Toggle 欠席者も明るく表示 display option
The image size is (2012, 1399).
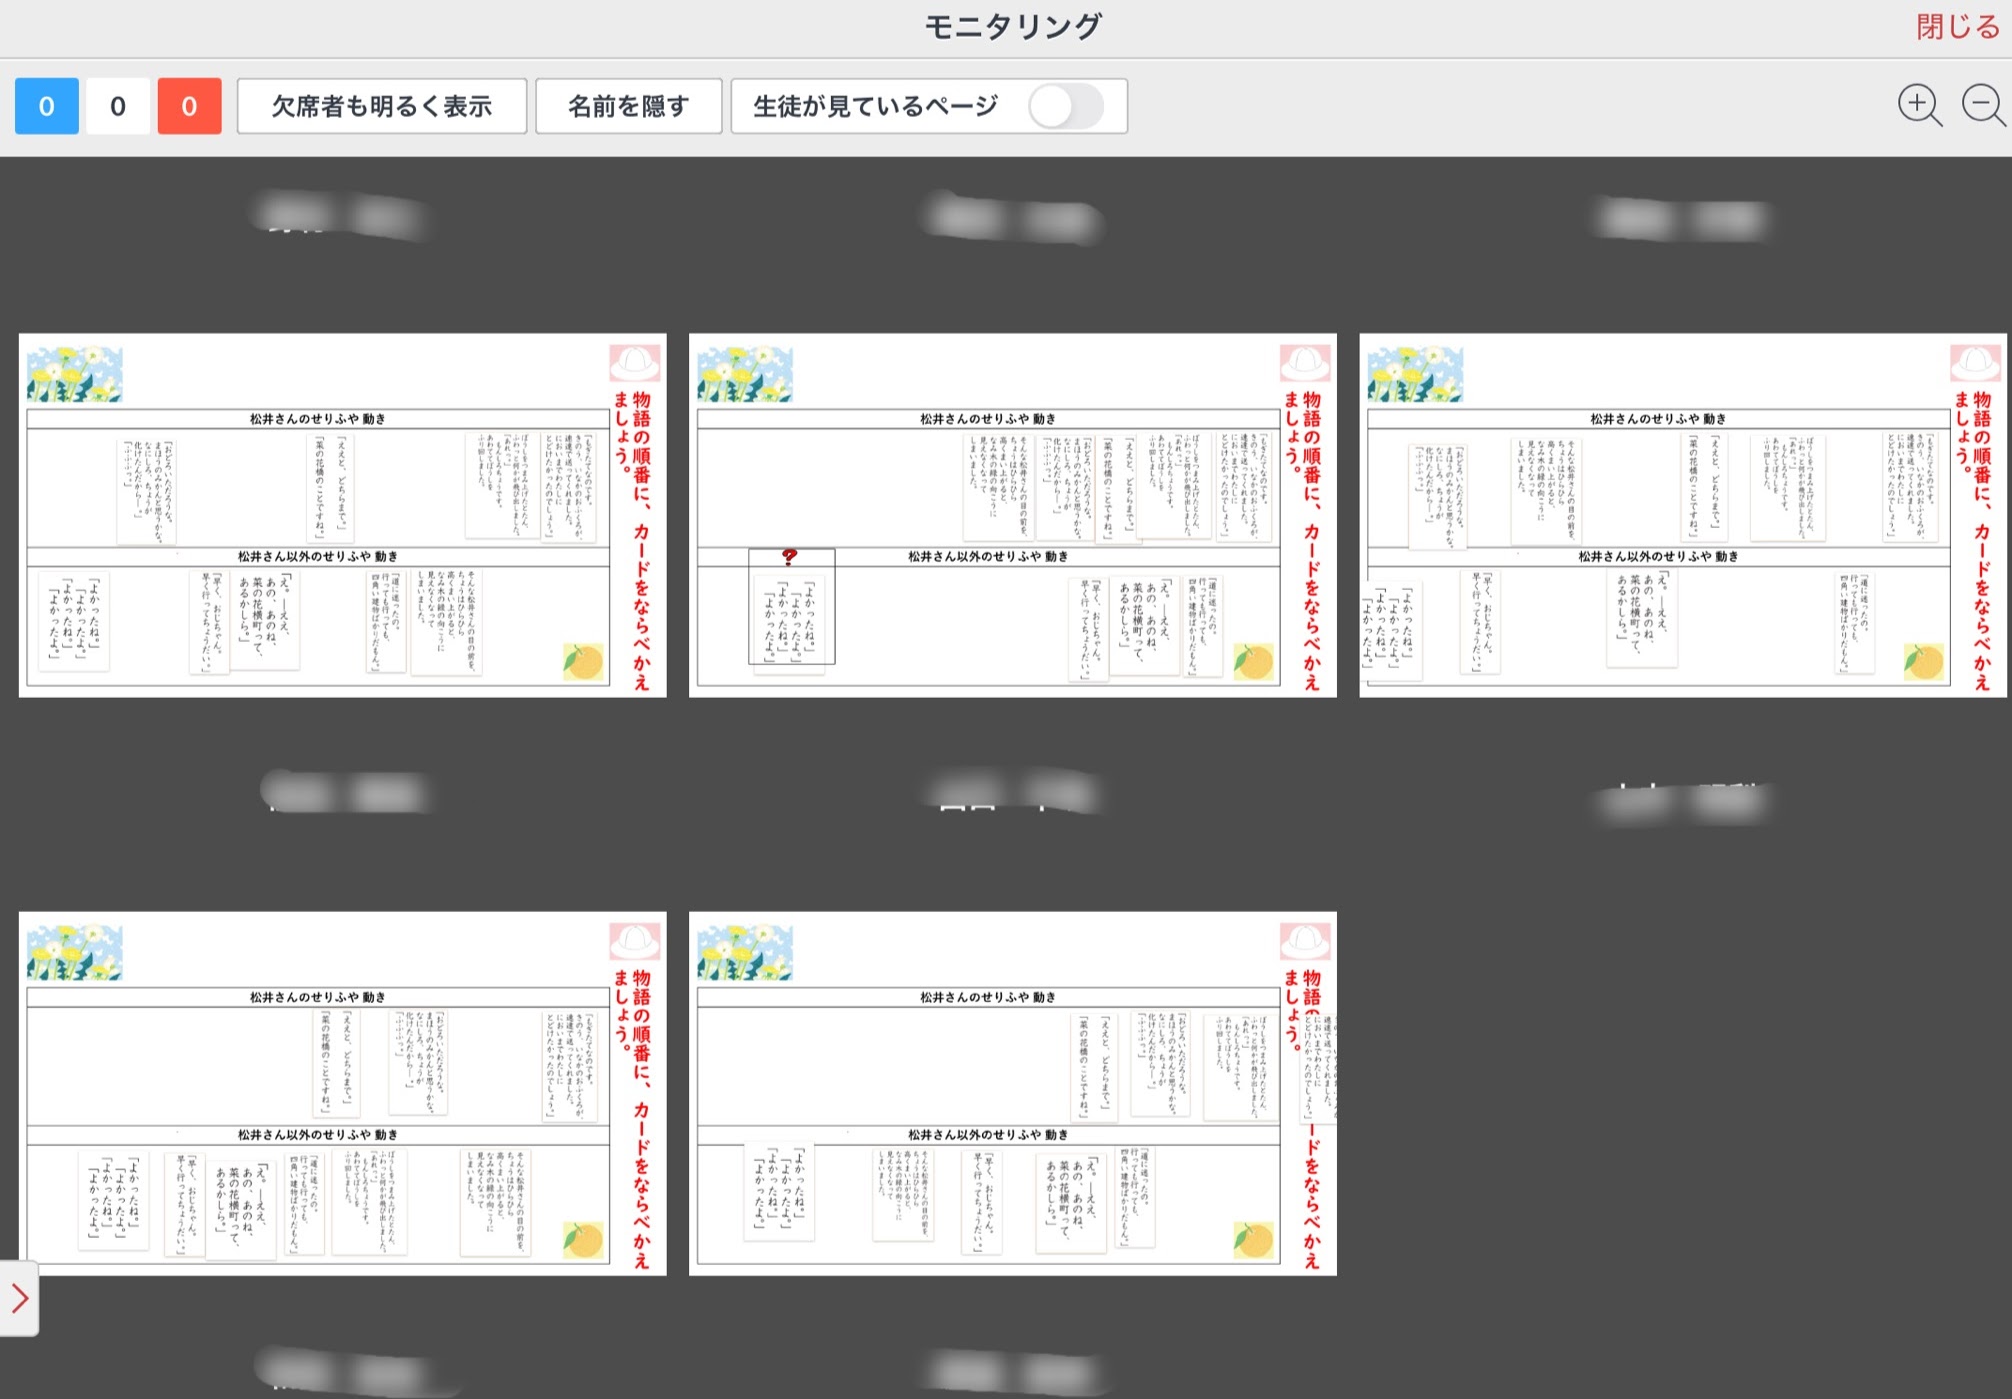[382, 106]
